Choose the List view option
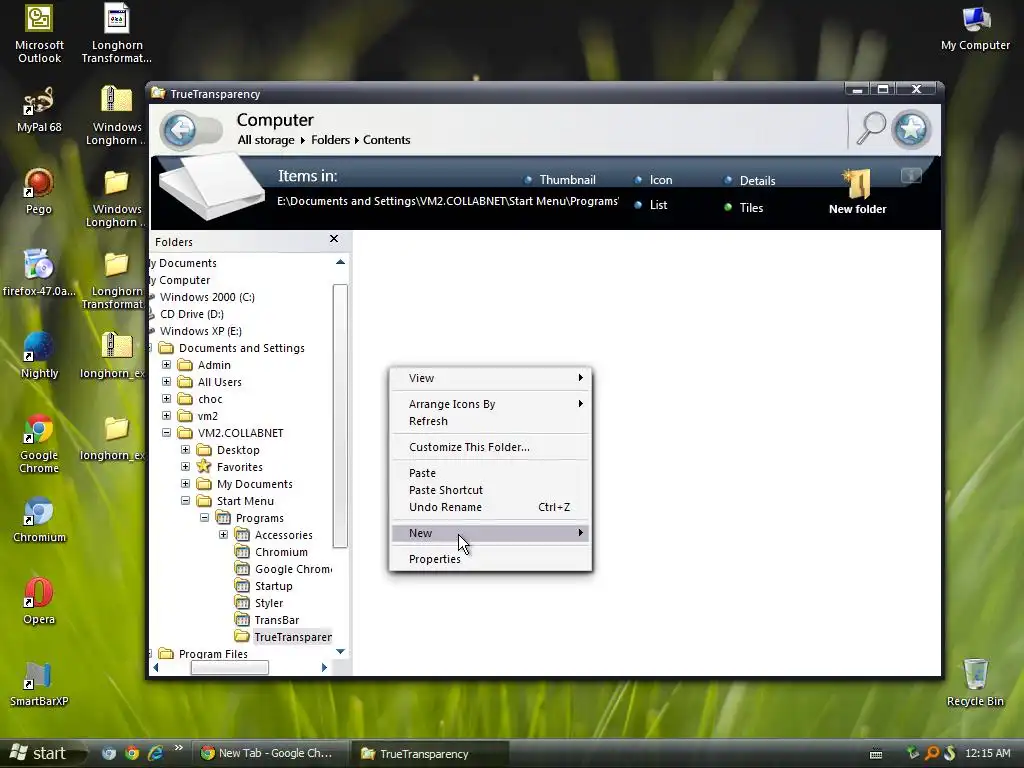1024x768 pixels. [x=650, y=205]
